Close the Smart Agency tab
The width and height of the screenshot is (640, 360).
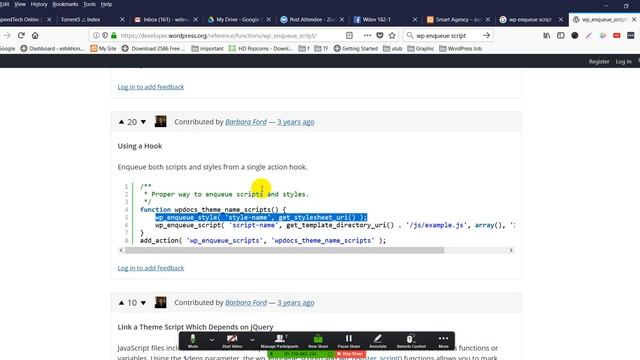click(x=487, y=19)
